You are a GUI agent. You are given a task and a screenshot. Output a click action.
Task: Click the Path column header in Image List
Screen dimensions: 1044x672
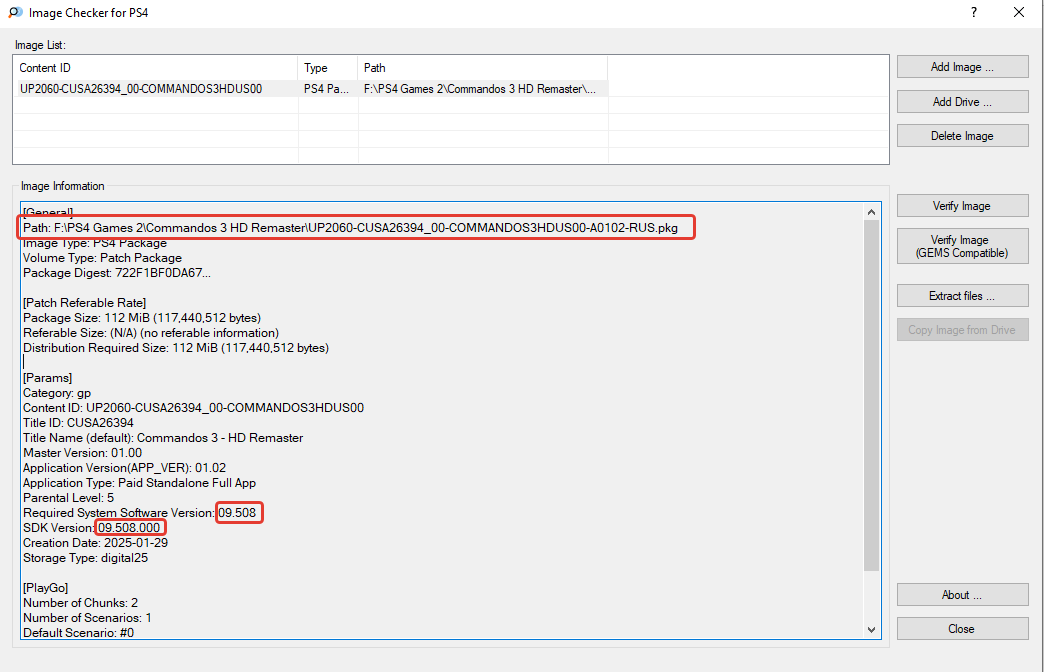tap(482, 68)
